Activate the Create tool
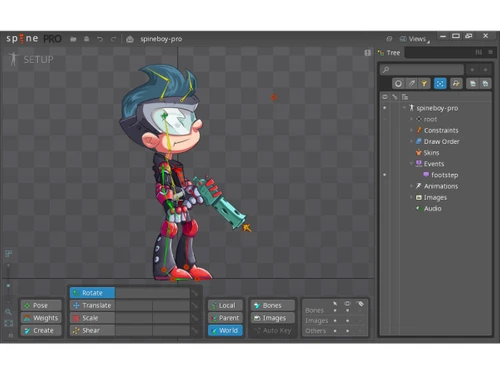The height and width of the screenshot is (375, 500). point(41,330)
